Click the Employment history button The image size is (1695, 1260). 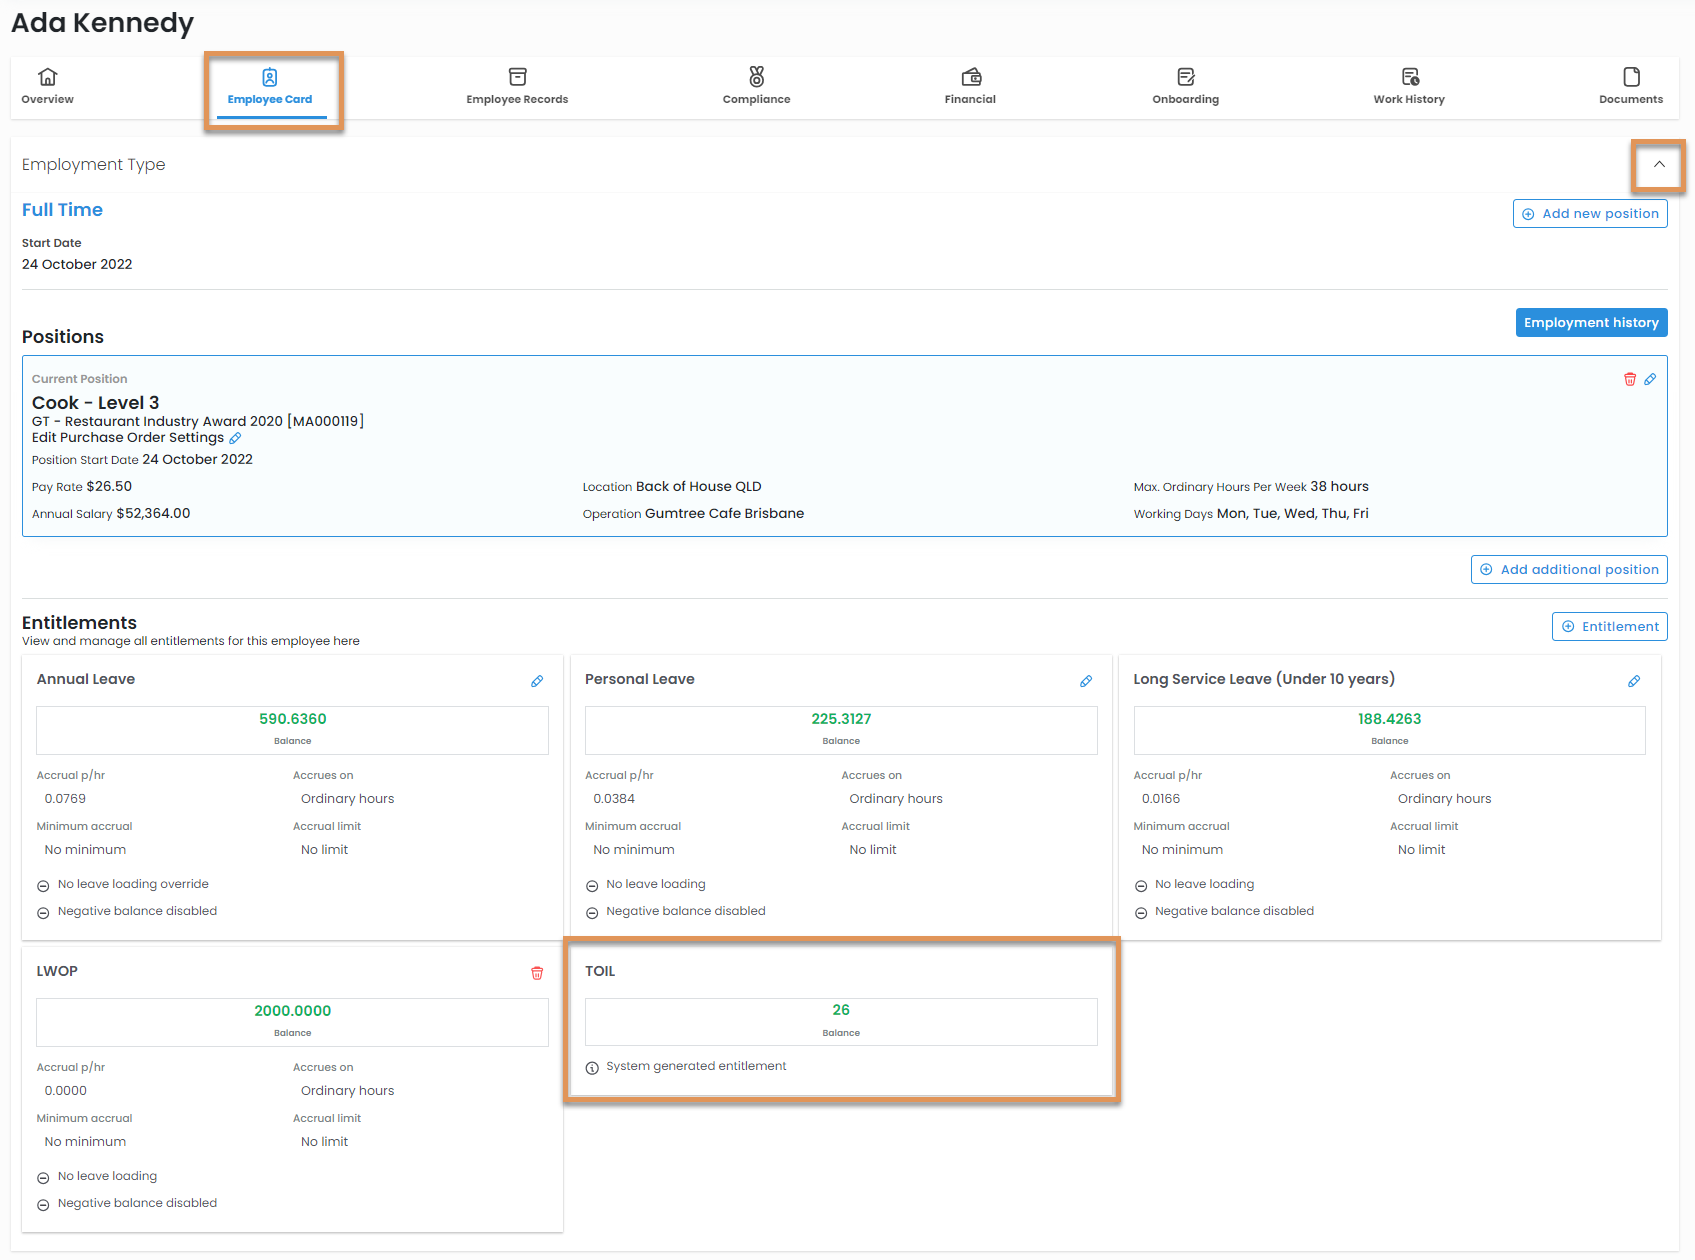[1590, 322]
